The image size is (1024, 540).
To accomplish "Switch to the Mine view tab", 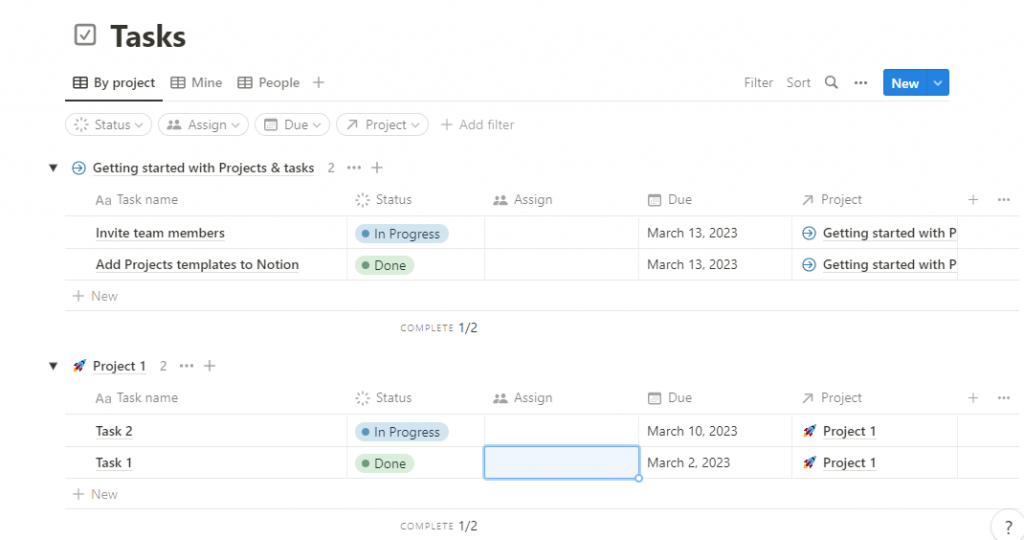I will (x=197, y=83).
